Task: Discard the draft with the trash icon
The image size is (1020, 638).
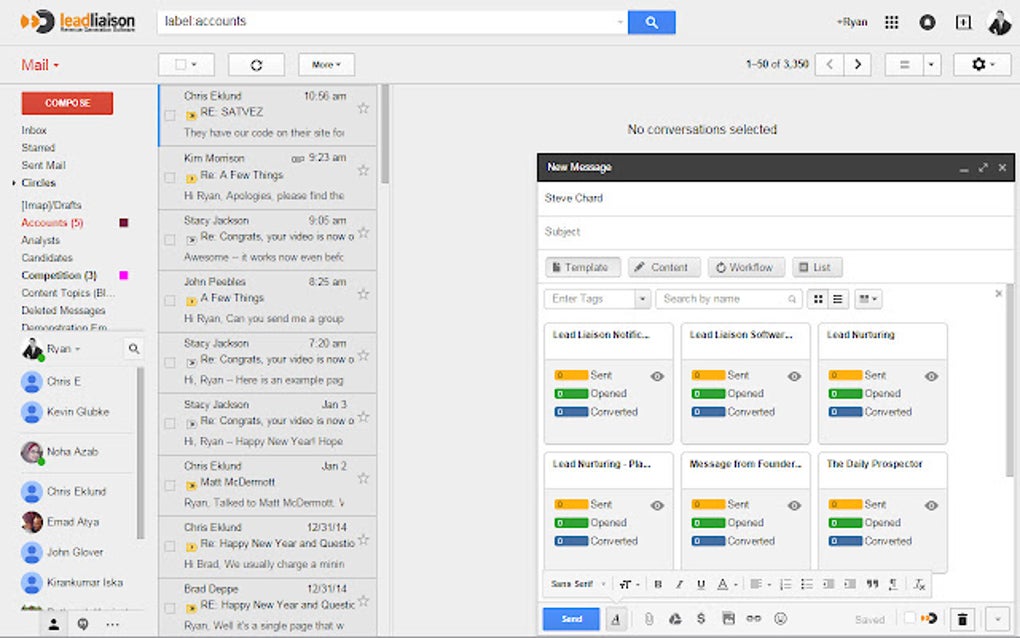Action: 962,618
